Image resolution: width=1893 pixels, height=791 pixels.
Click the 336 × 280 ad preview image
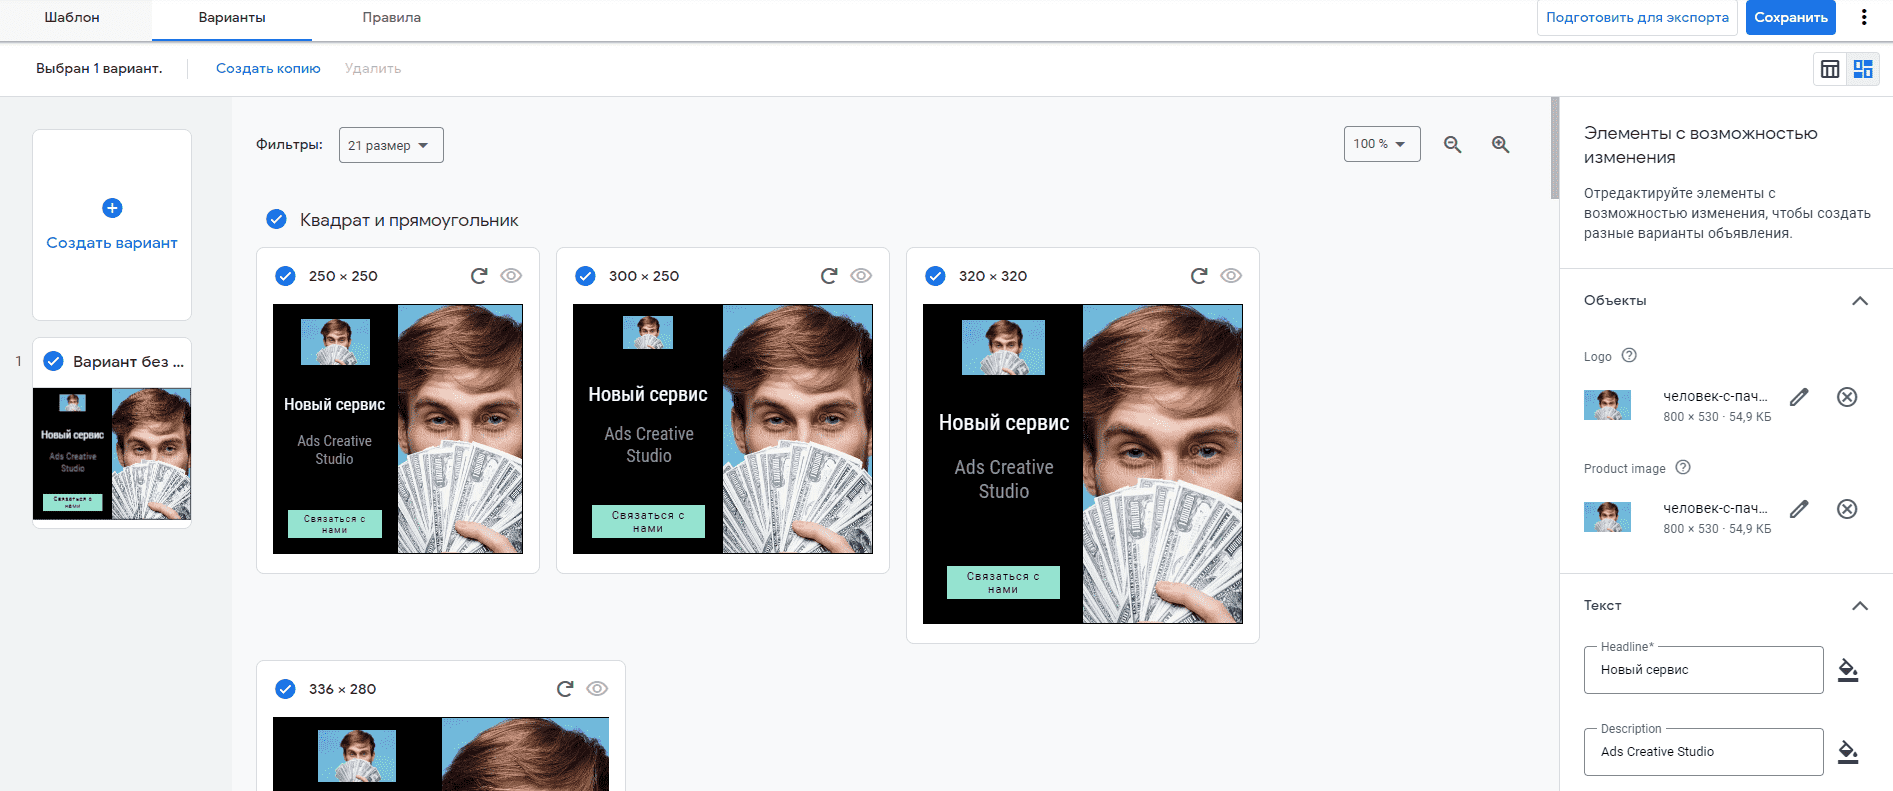441,754
